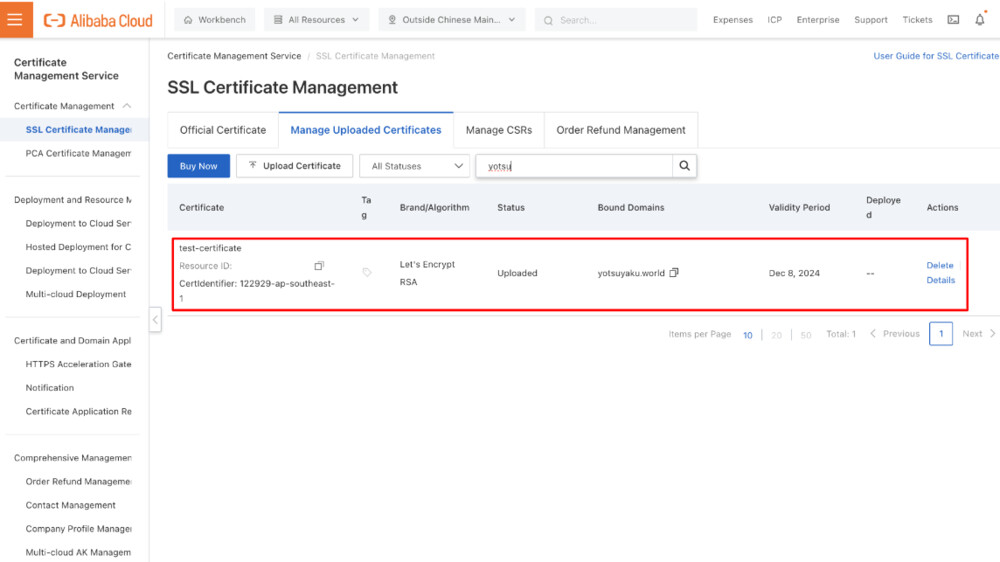Click the certificate search field containing yotsu
1000x562 pixels.
[x=574, y=166]
